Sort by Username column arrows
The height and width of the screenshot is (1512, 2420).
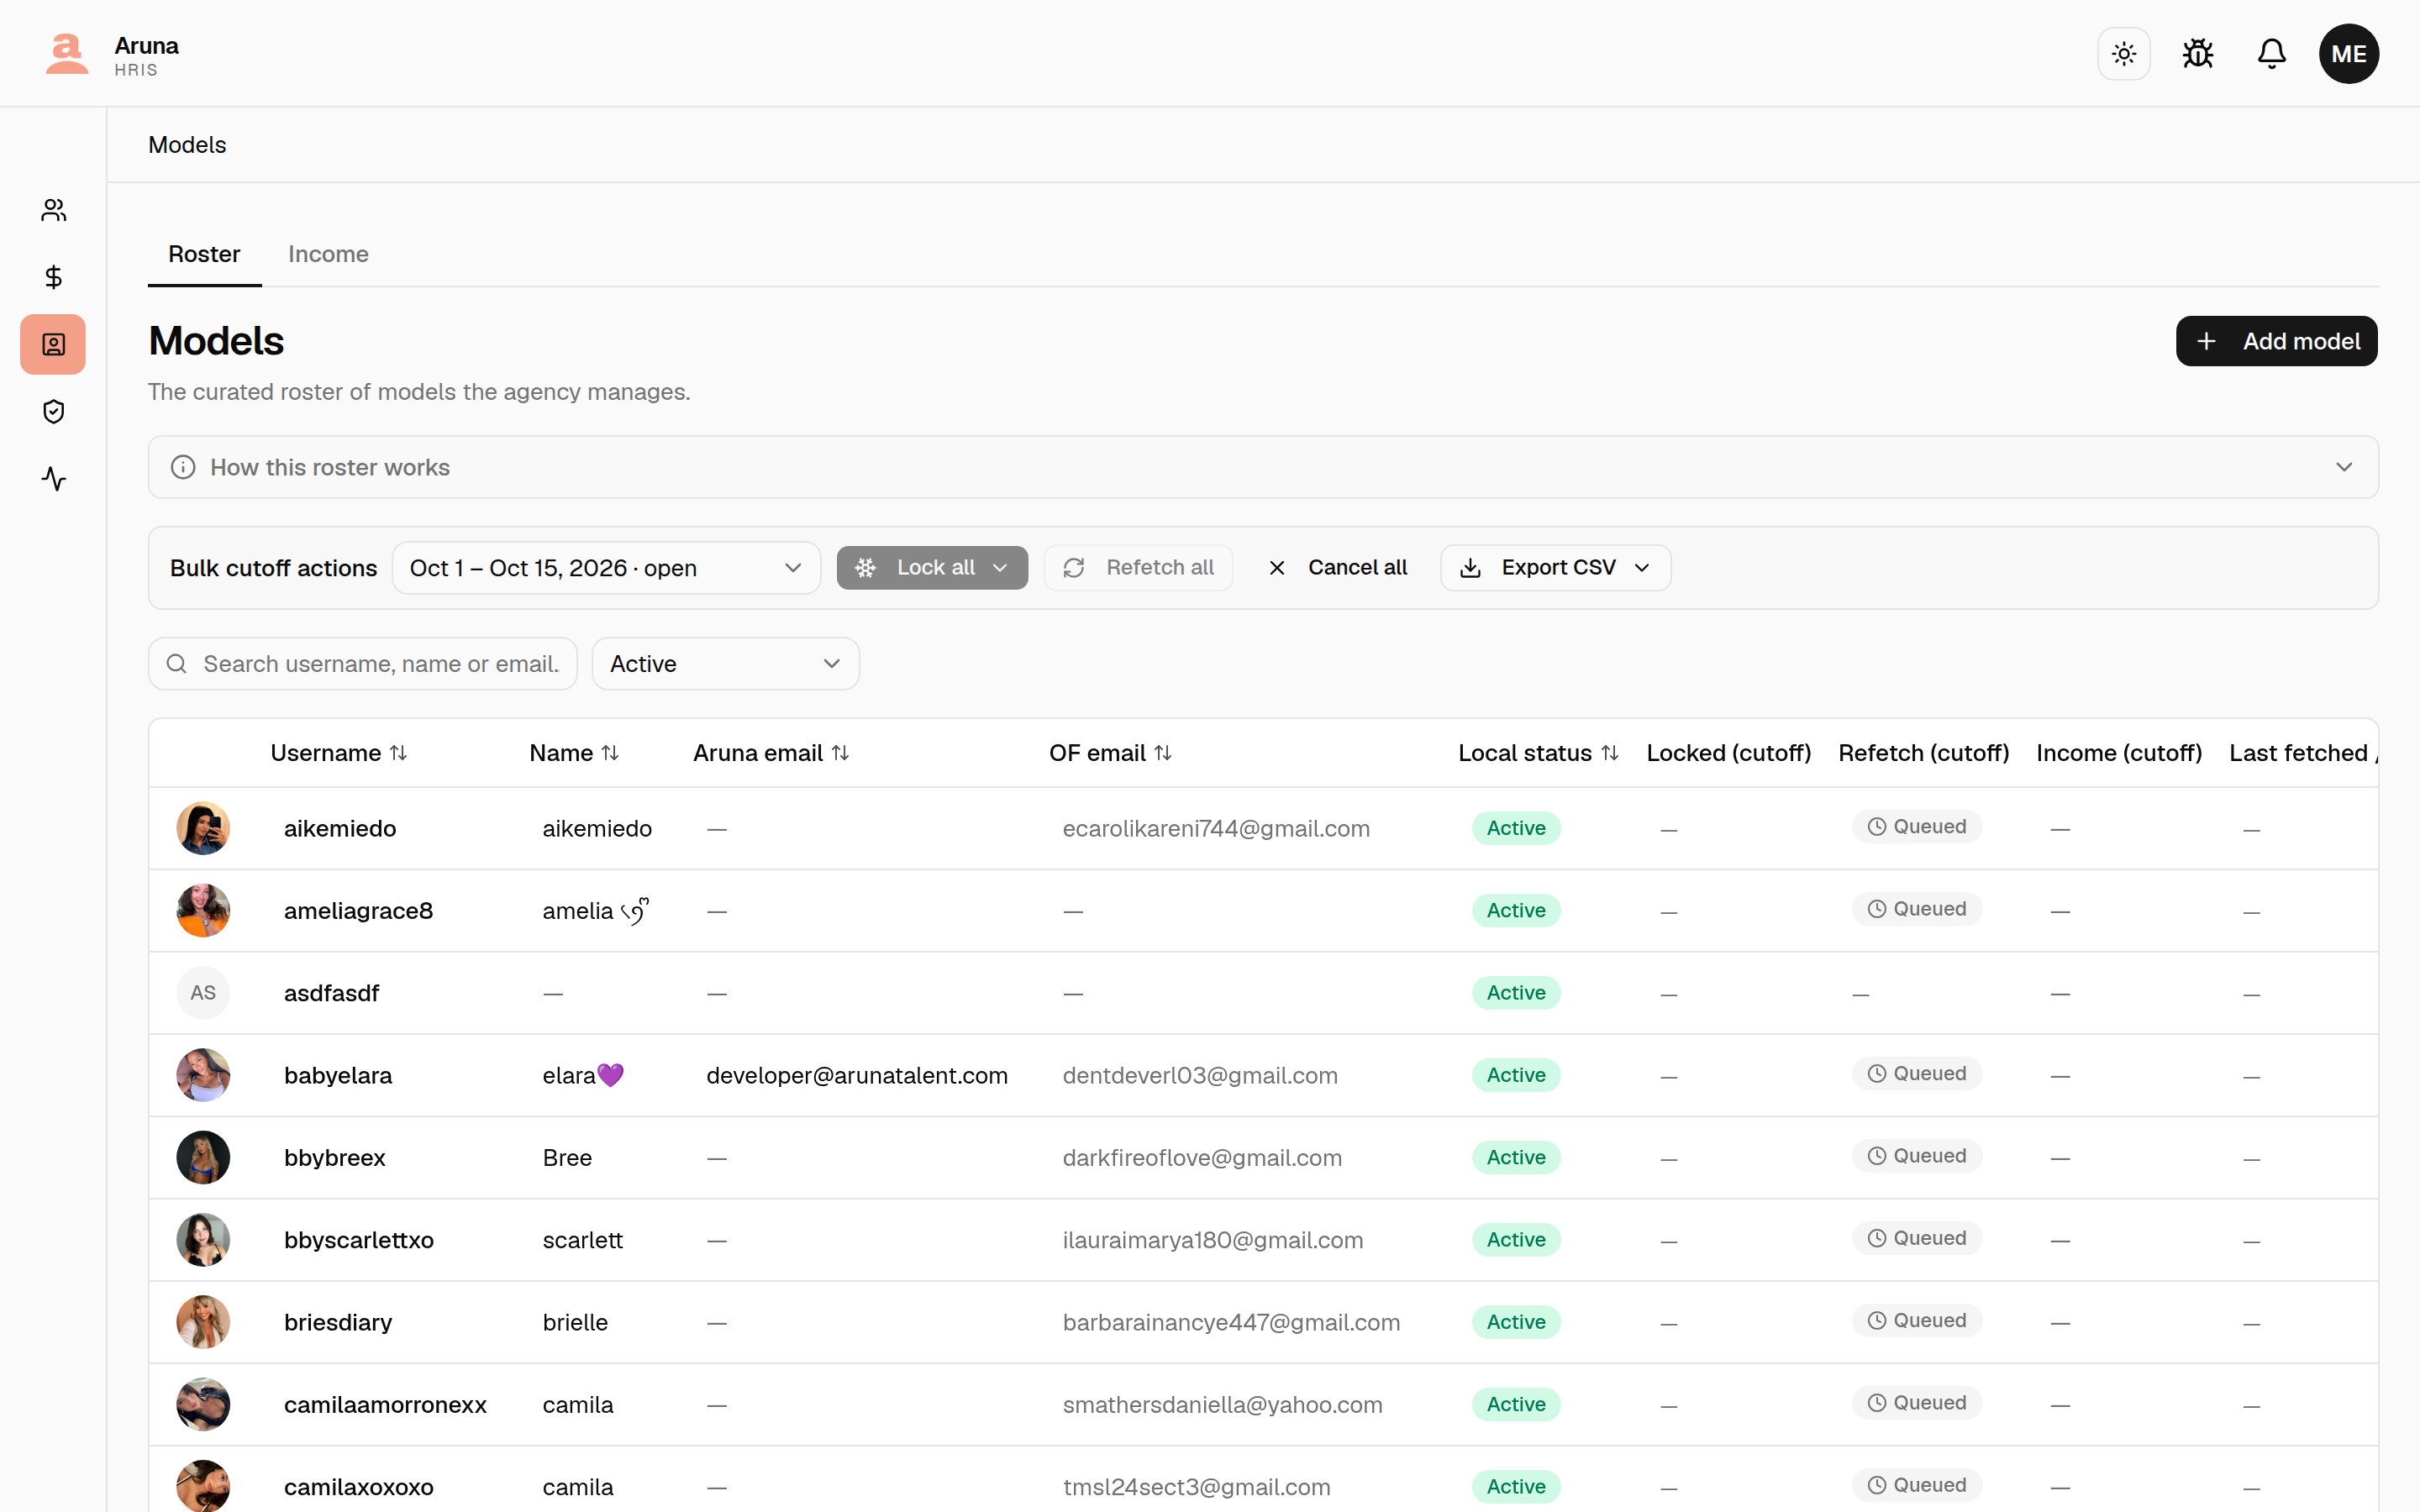398,753
